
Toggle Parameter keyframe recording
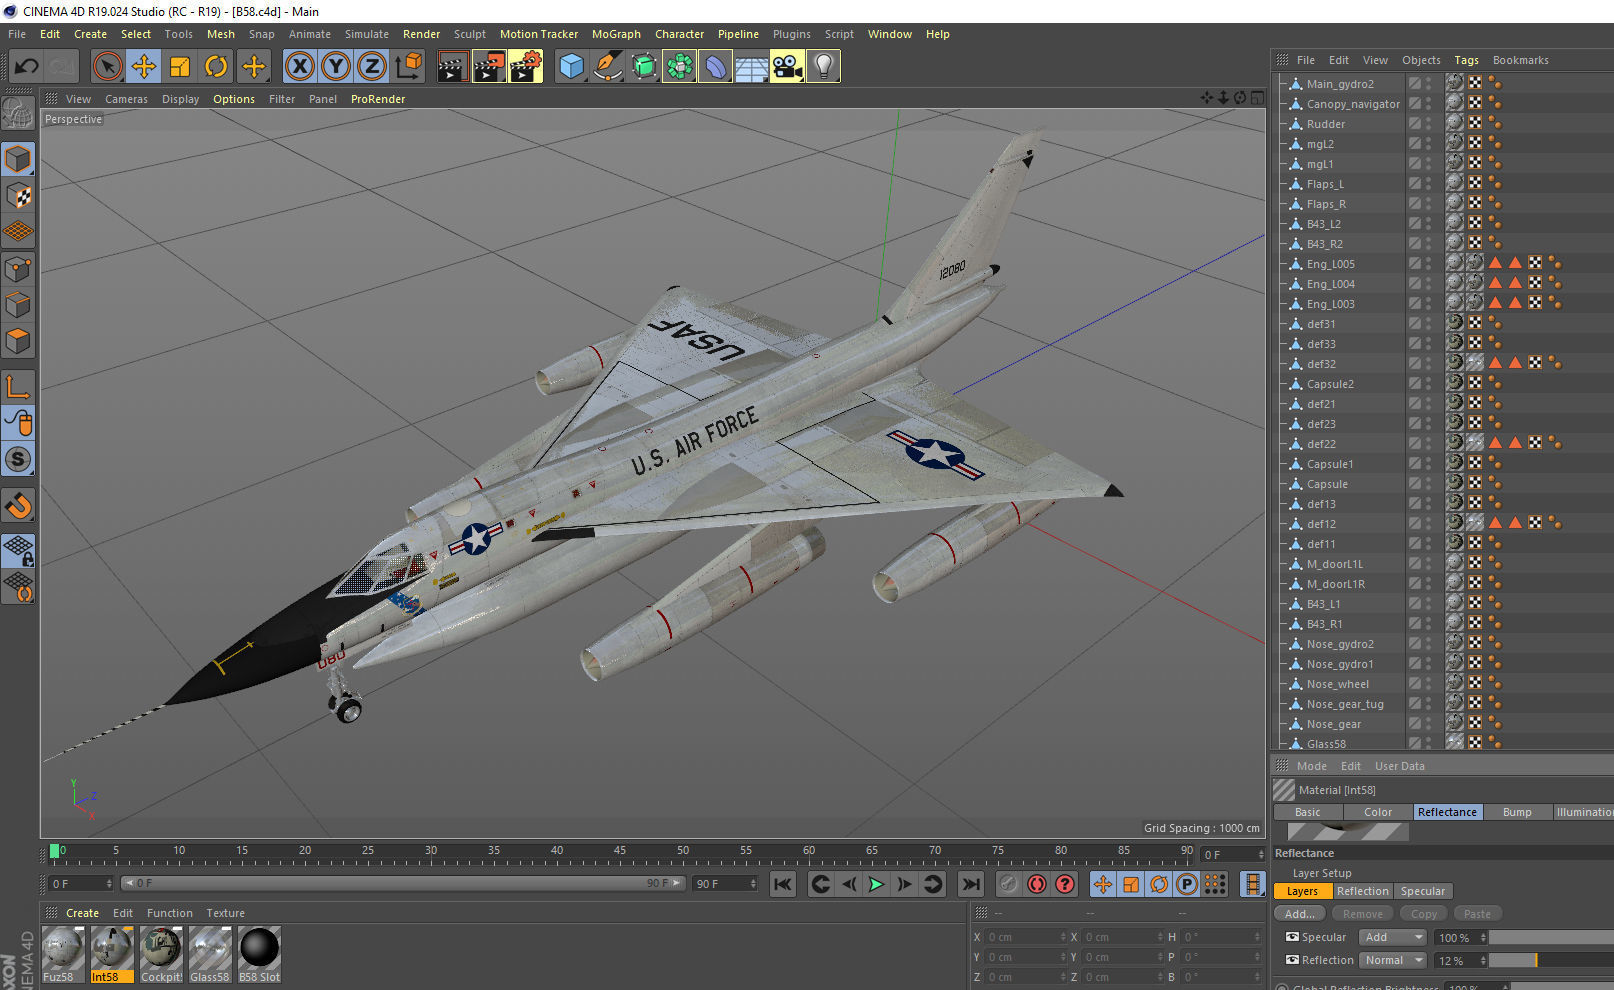[1187, 884]
